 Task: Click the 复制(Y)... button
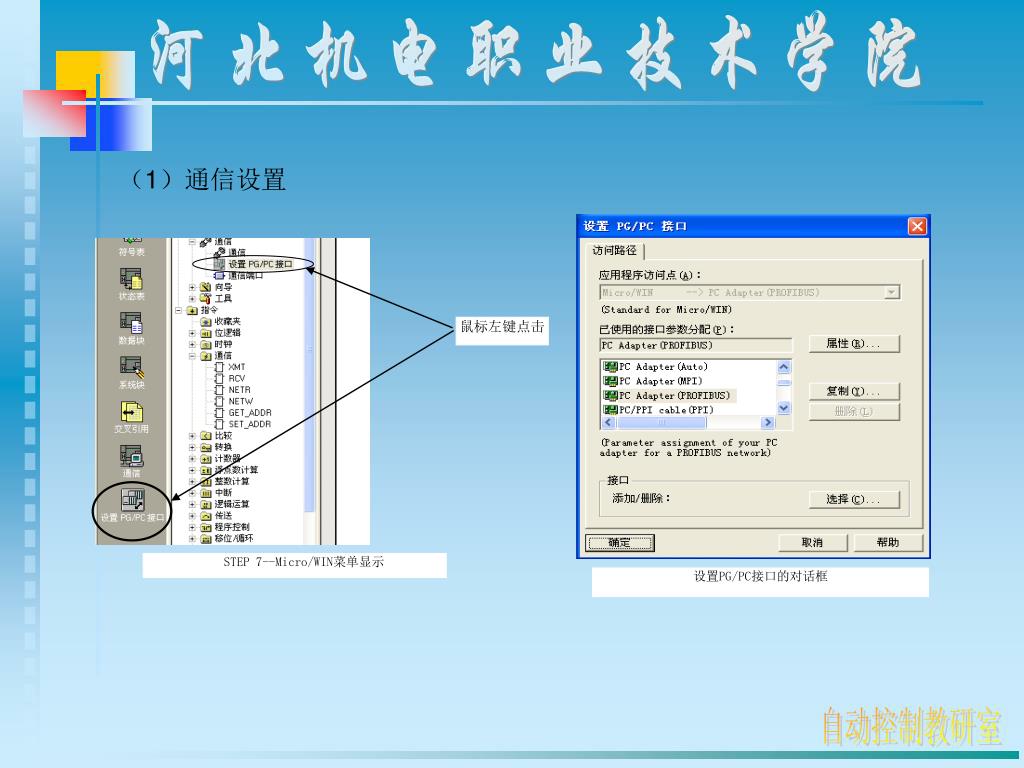pos(854,391)
